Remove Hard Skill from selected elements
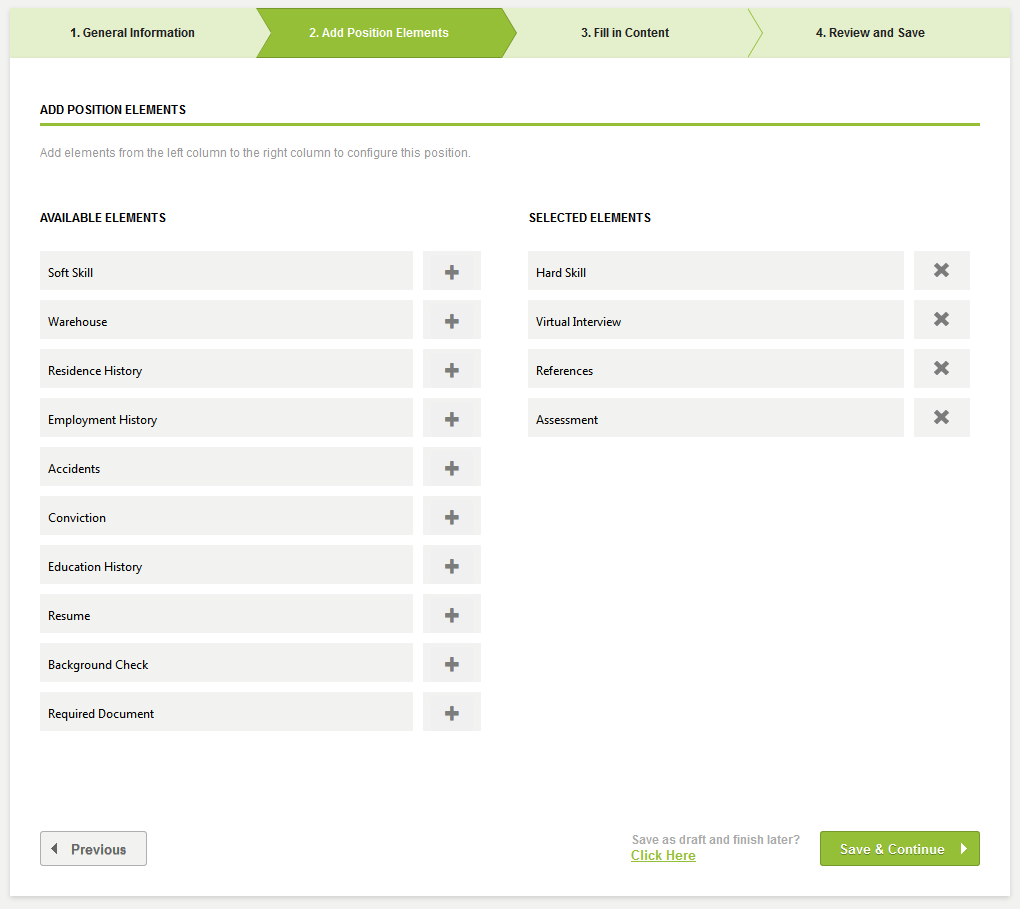The width and height of the screenshot is (1020, 909). (x=941, y=271)
